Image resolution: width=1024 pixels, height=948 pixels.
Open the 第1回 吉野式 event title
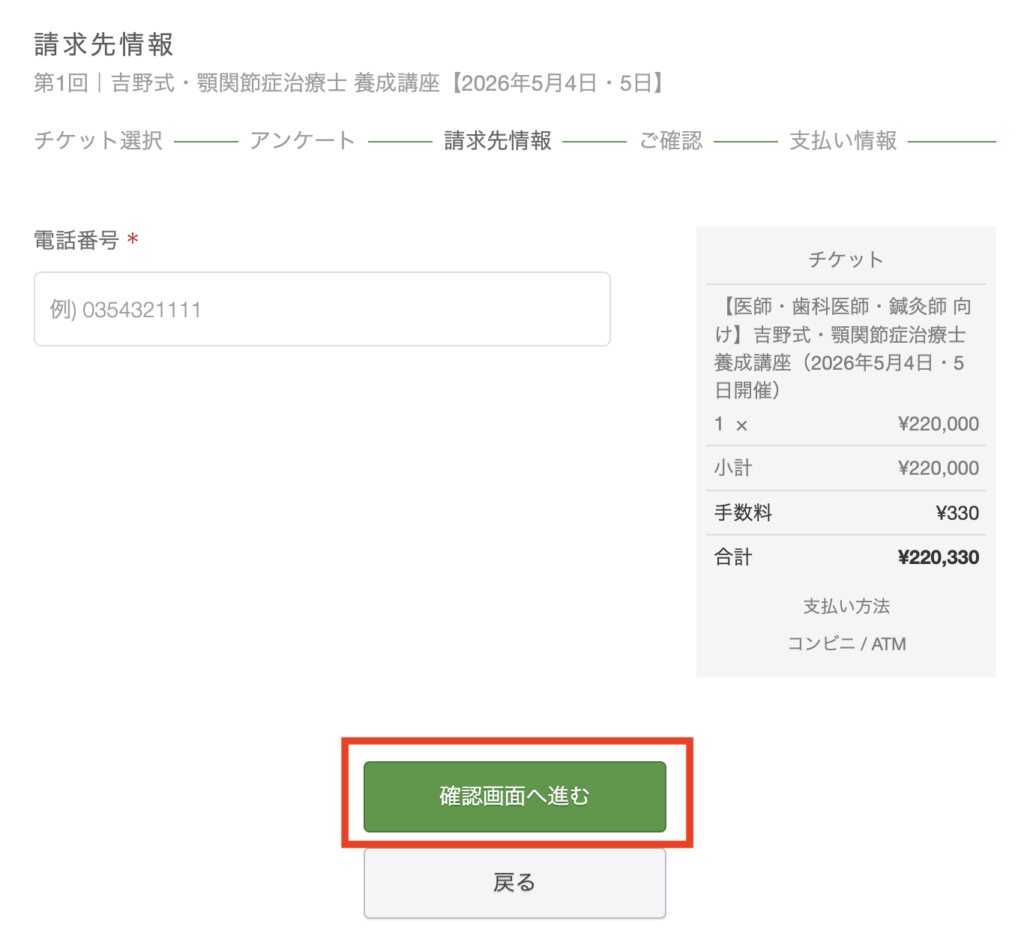point(349,83)
